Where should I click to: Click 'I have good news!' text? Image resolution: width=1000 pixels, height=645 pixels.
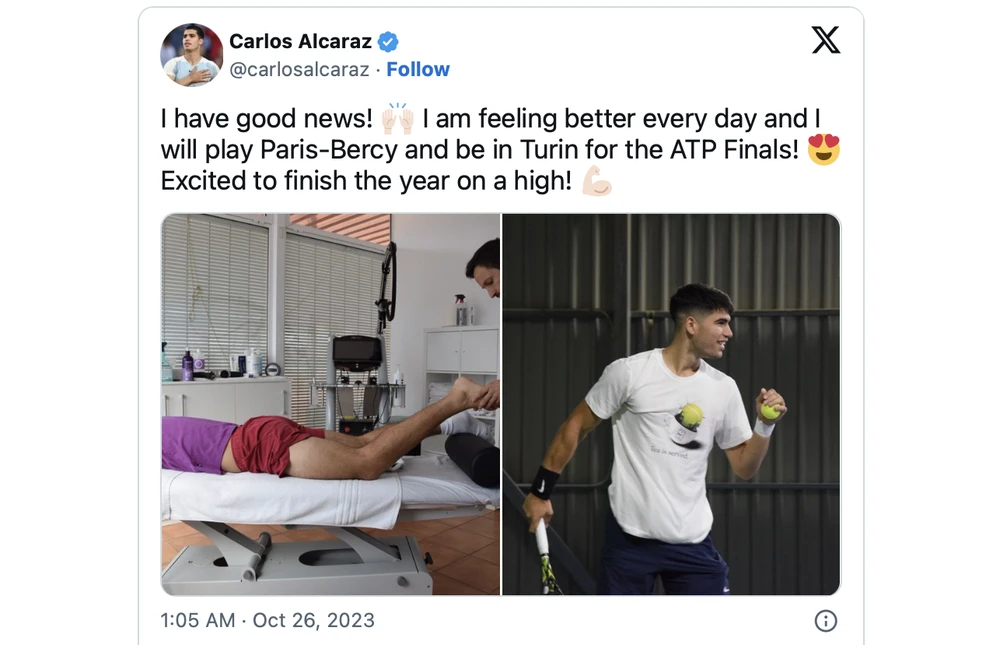267,119
